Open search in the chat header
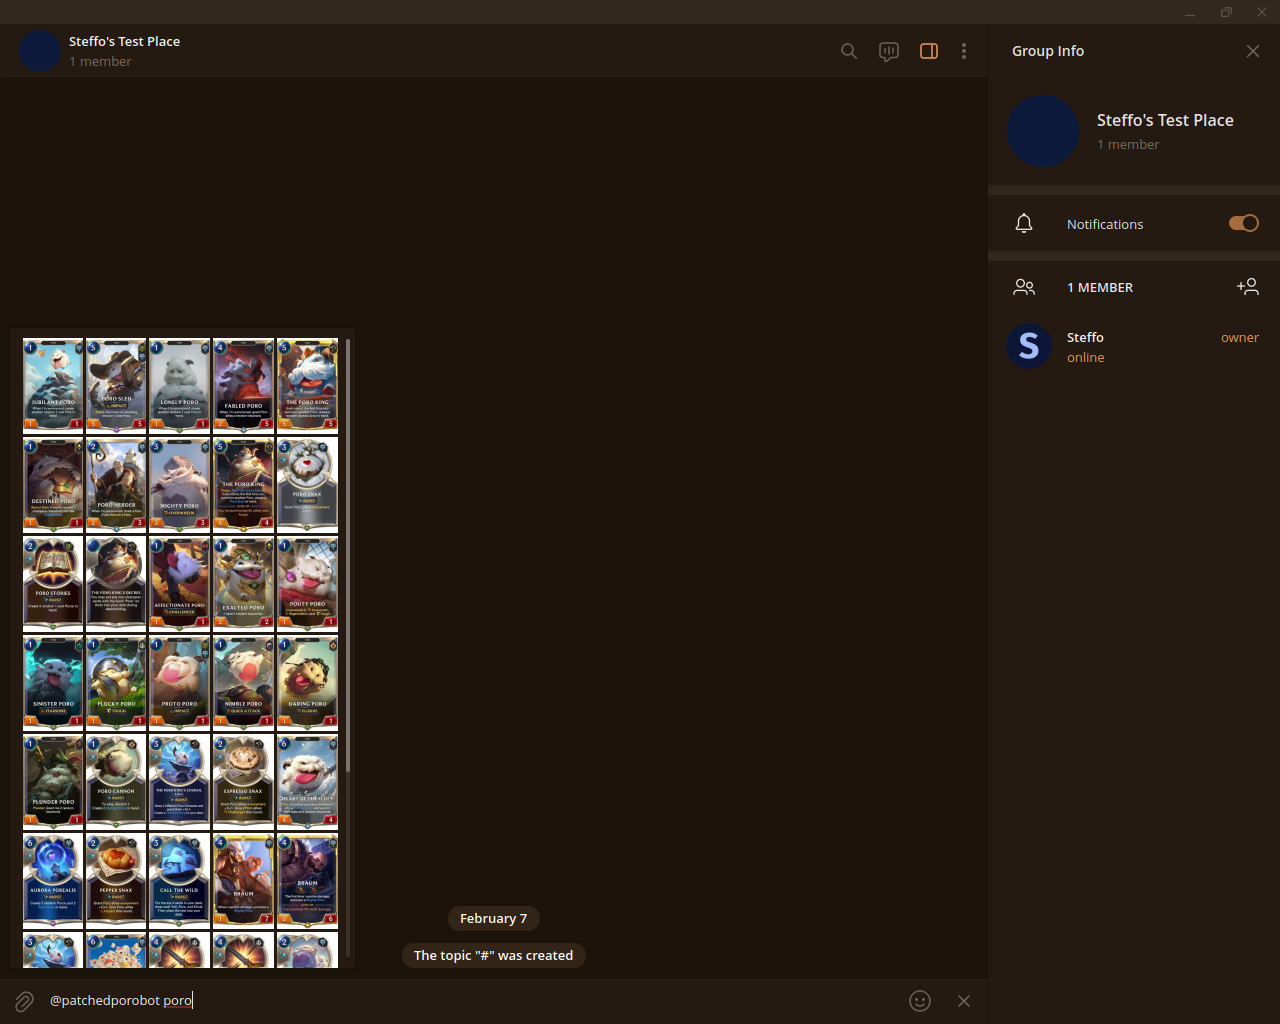This screenshot has width=1280, height=1024. [x=849, y=51]
